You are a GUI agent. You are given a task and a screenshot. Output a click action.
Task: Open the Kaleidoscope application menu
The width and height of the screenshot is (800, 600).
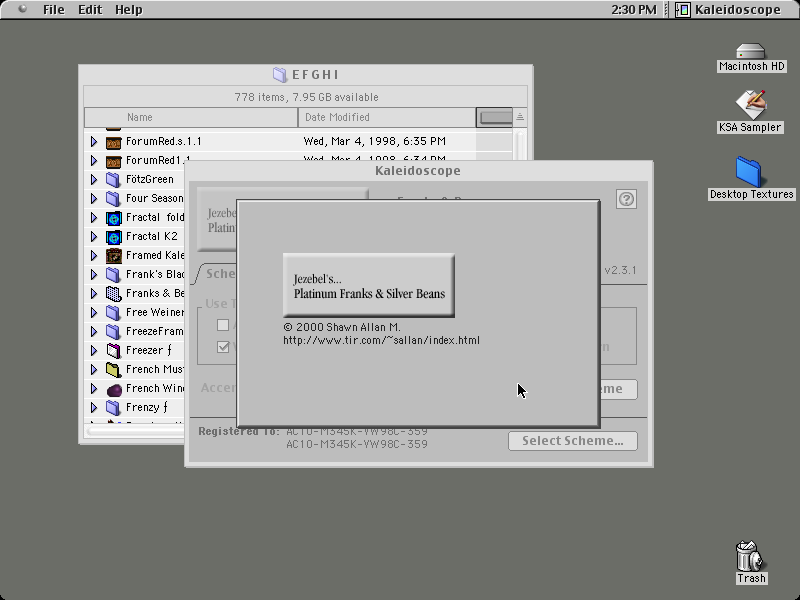tap(728, 9)
